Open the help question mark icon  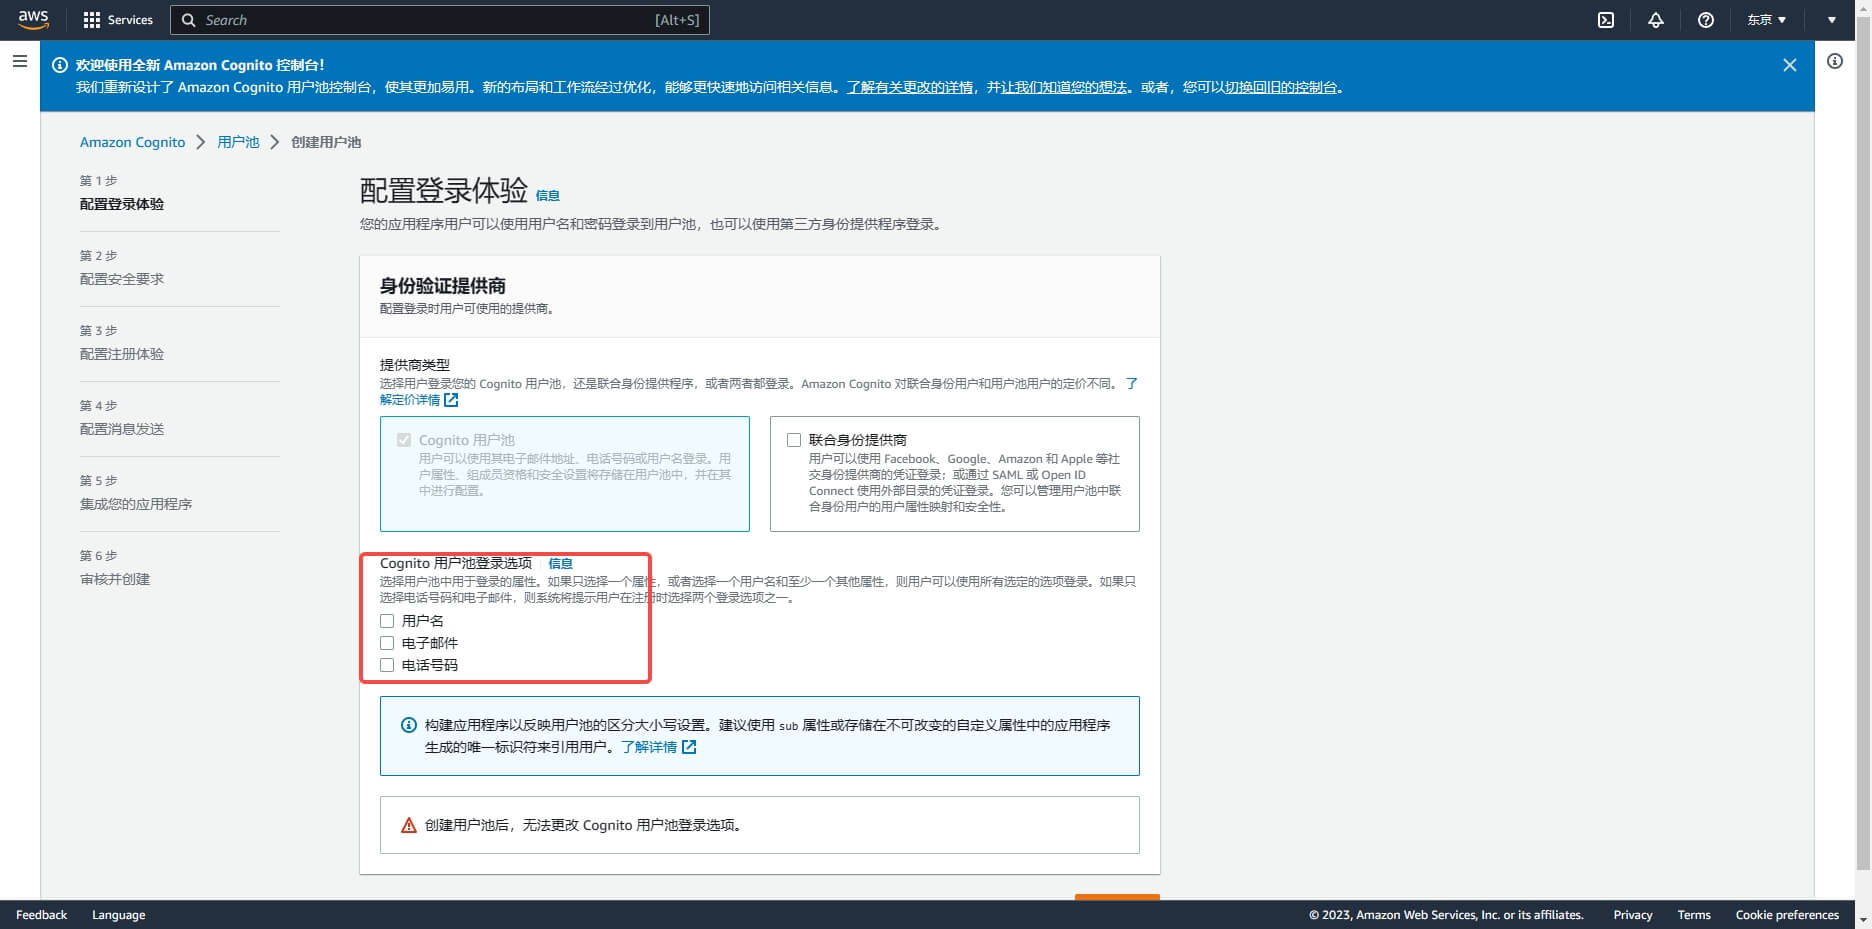1706,20
